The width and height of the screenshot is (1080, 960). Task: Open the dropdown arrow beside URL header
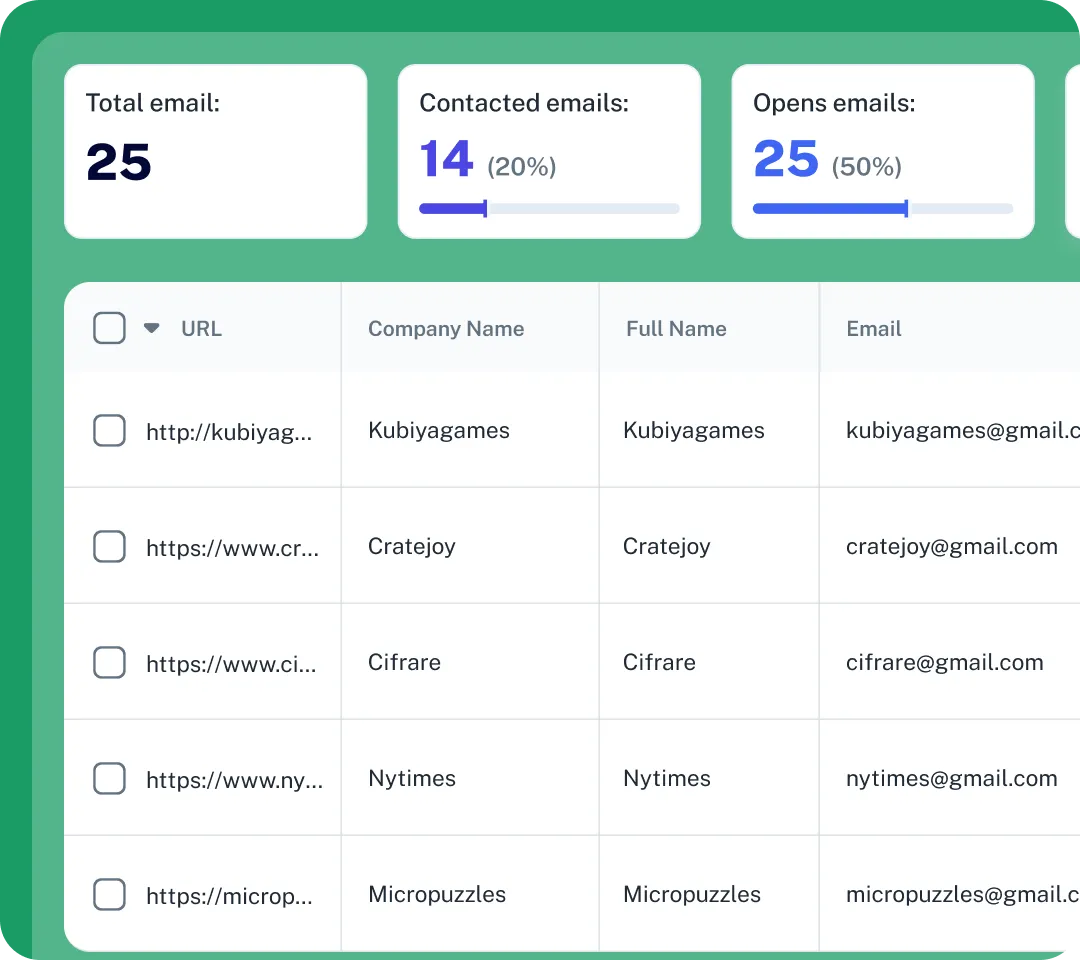pos(152,328)
